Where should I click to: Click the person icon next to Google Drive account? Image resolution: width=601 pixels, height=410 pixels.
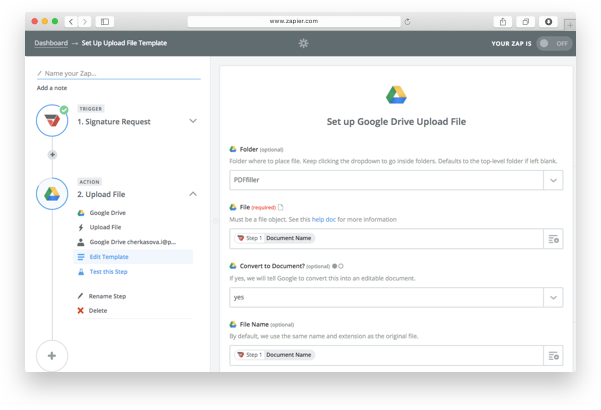click(x=80, y=242)
